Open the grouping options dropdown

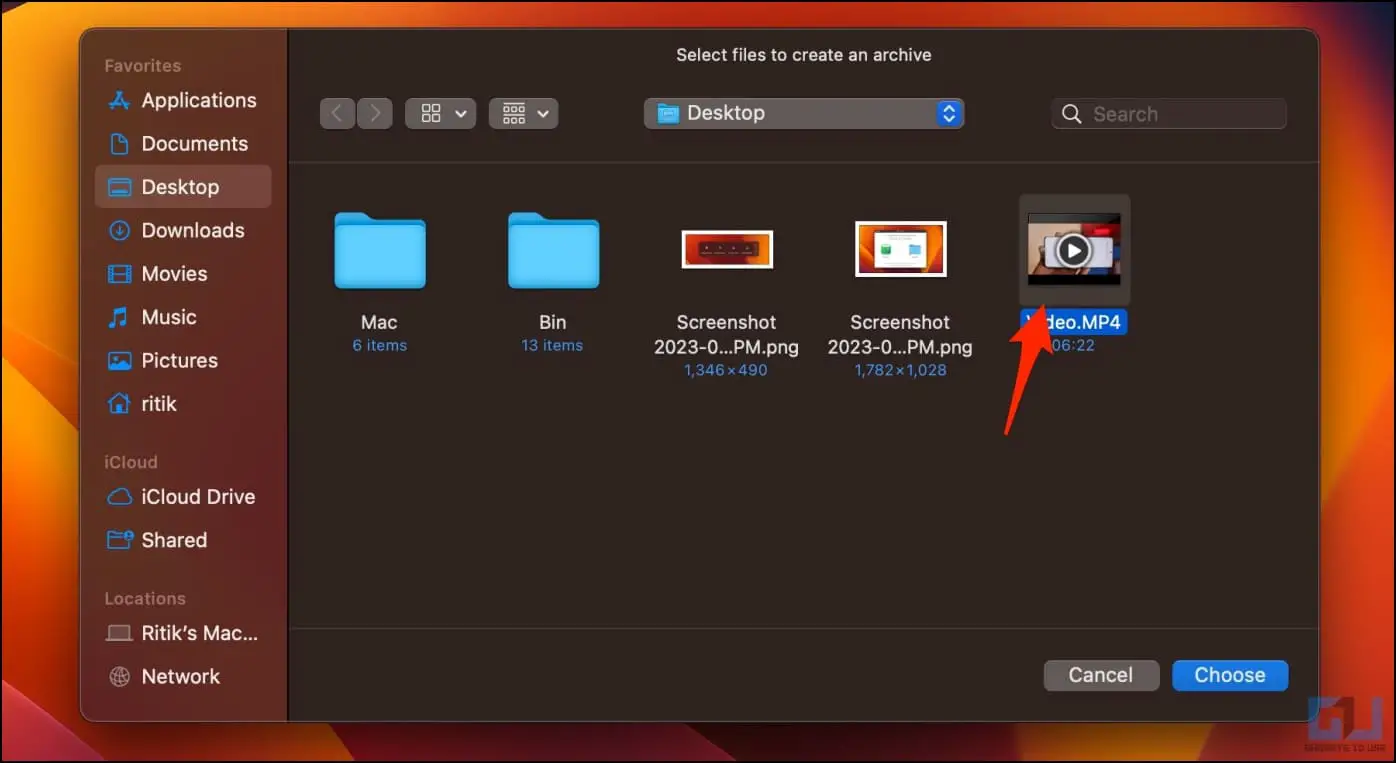click(x=523, y=113)
